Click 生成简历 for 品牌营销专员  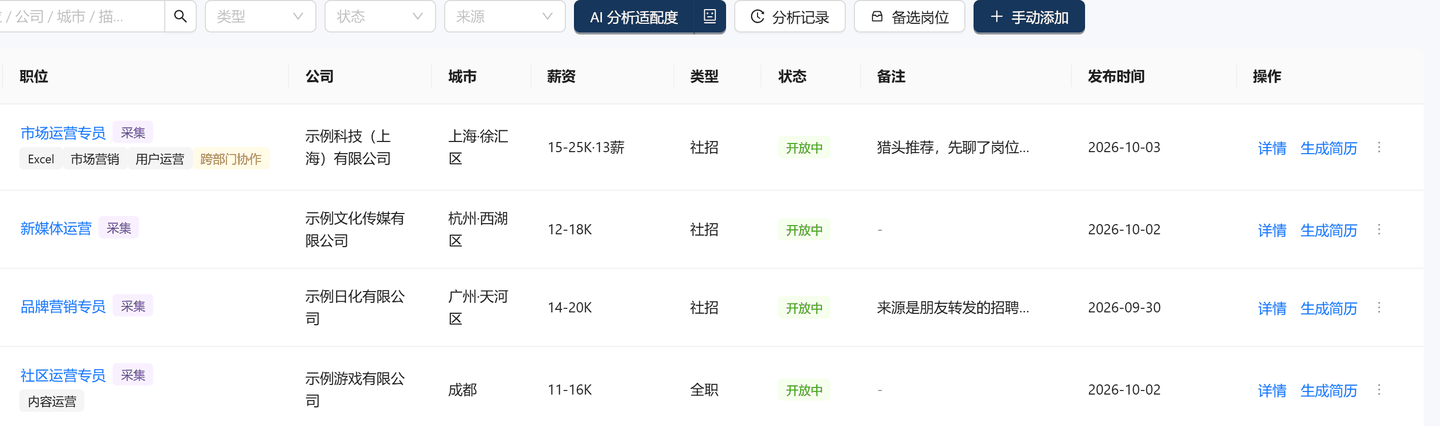pyautogui.click(x=1329, y=308)
